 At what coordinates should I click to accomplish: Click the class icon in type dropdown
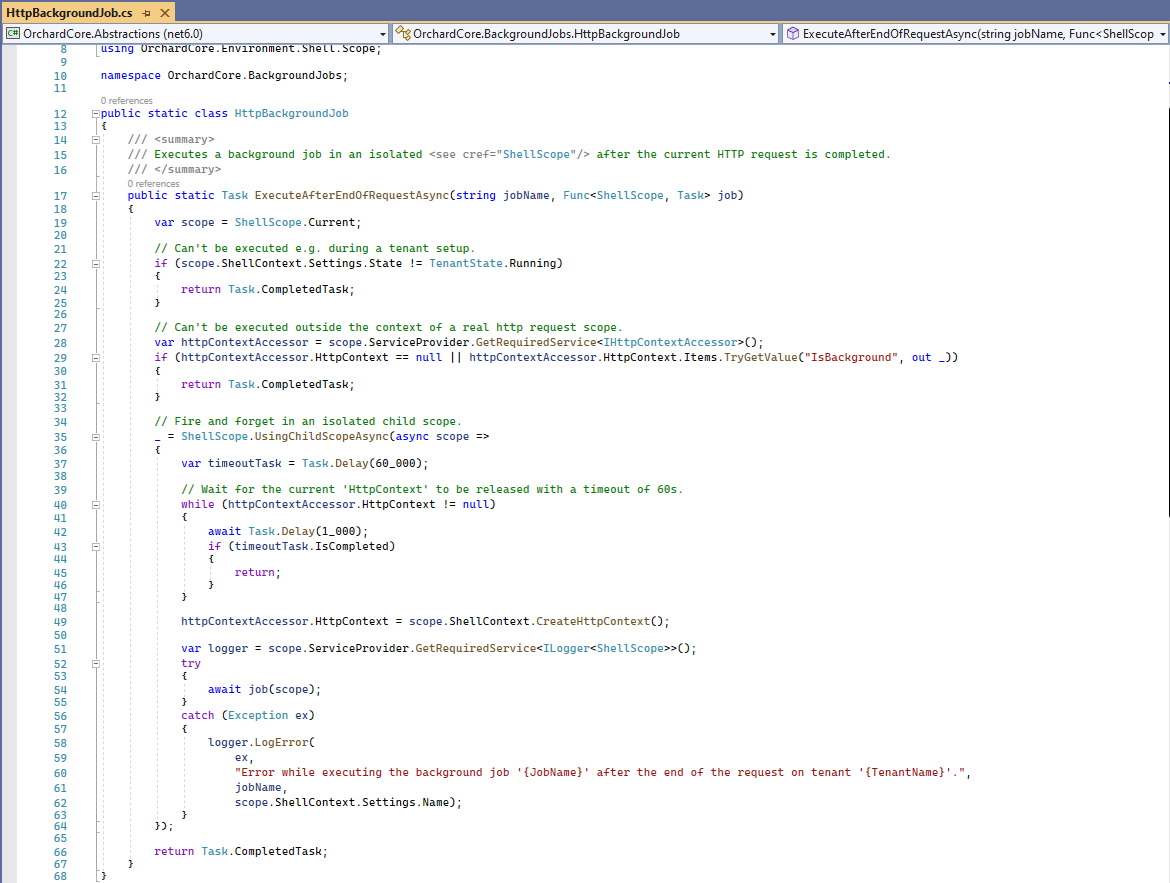pos(403,34)
